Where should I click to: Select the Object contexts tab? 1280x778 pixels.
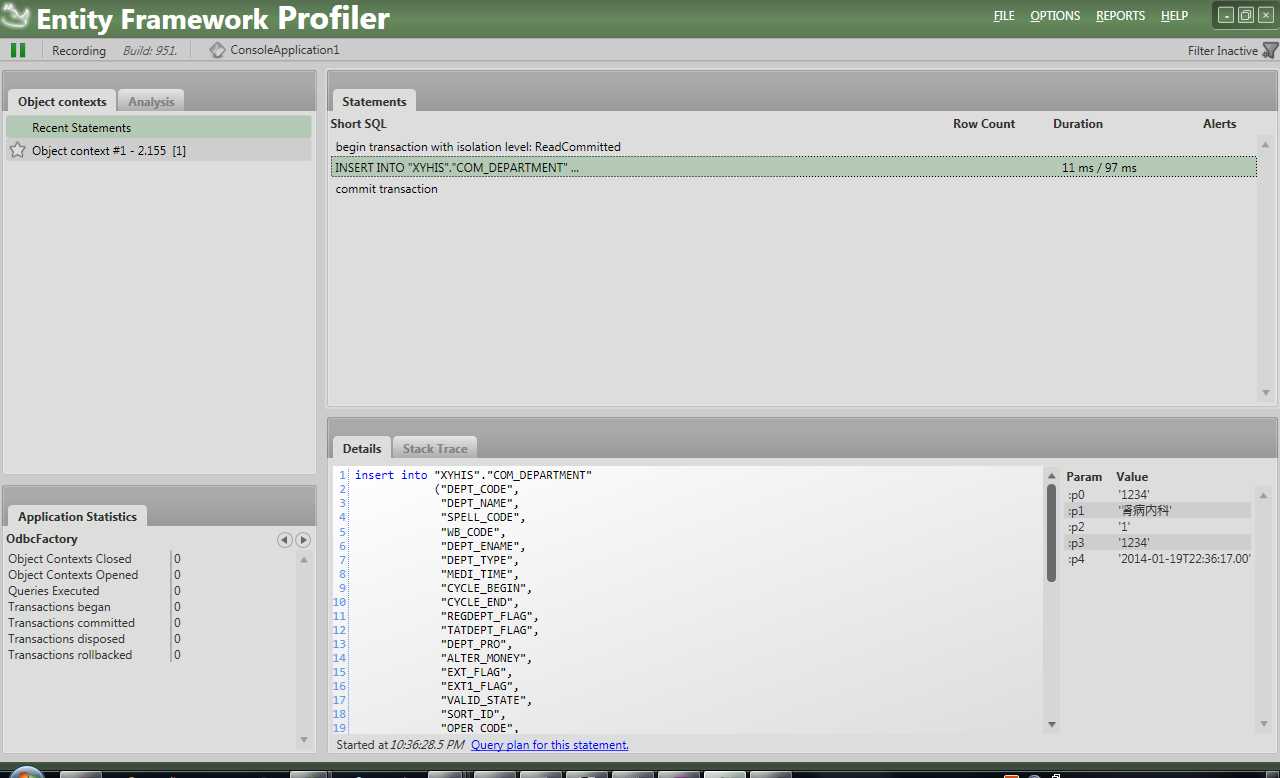pyautogui.click(x=62, y=101)
